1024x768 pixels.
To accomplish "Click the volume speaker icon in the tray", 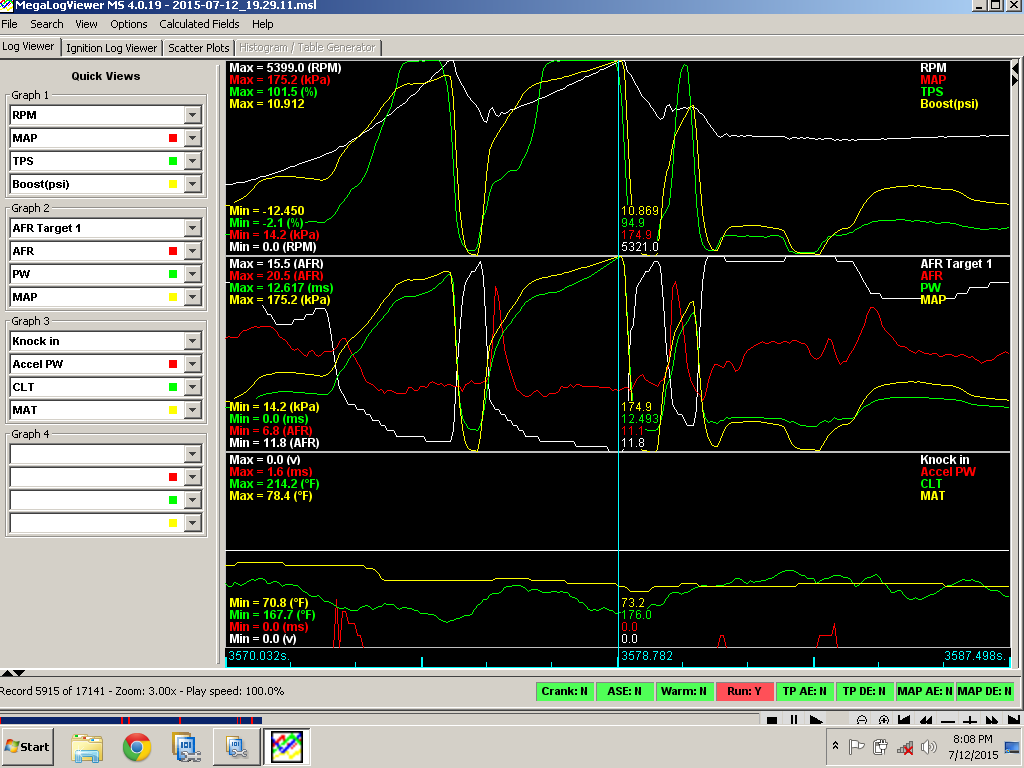I will 929,747.
